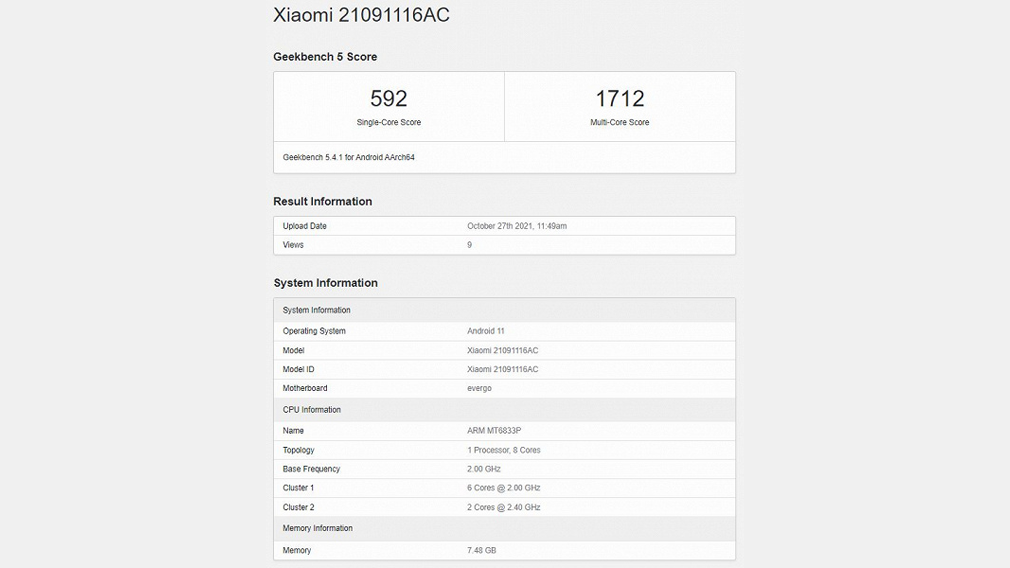Click the CPU 'Name' row label
Image resolution: width=1010 pixels, height=568 pixels.
point(293,431)
